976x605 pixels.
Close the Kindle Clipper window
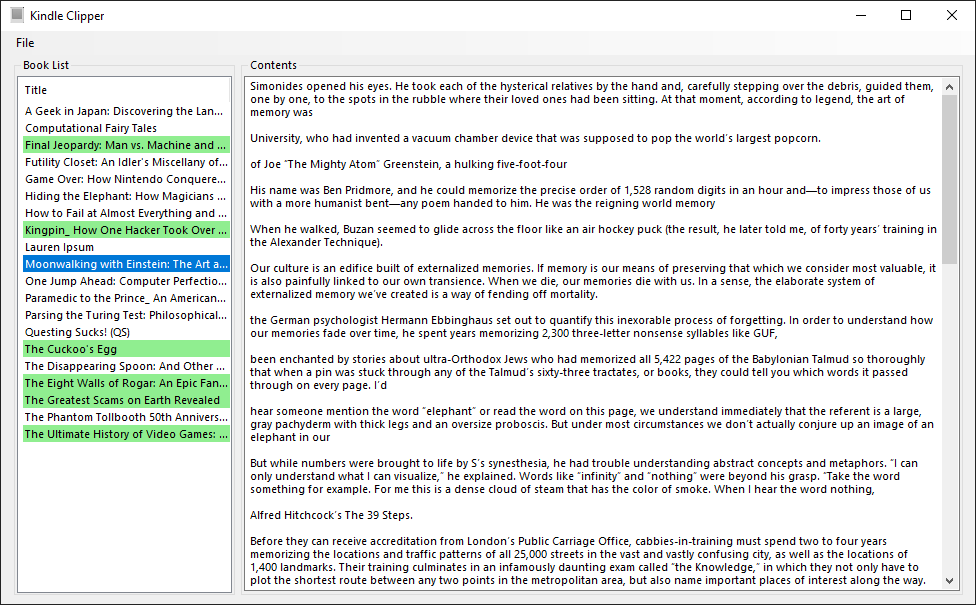(952, 16)
